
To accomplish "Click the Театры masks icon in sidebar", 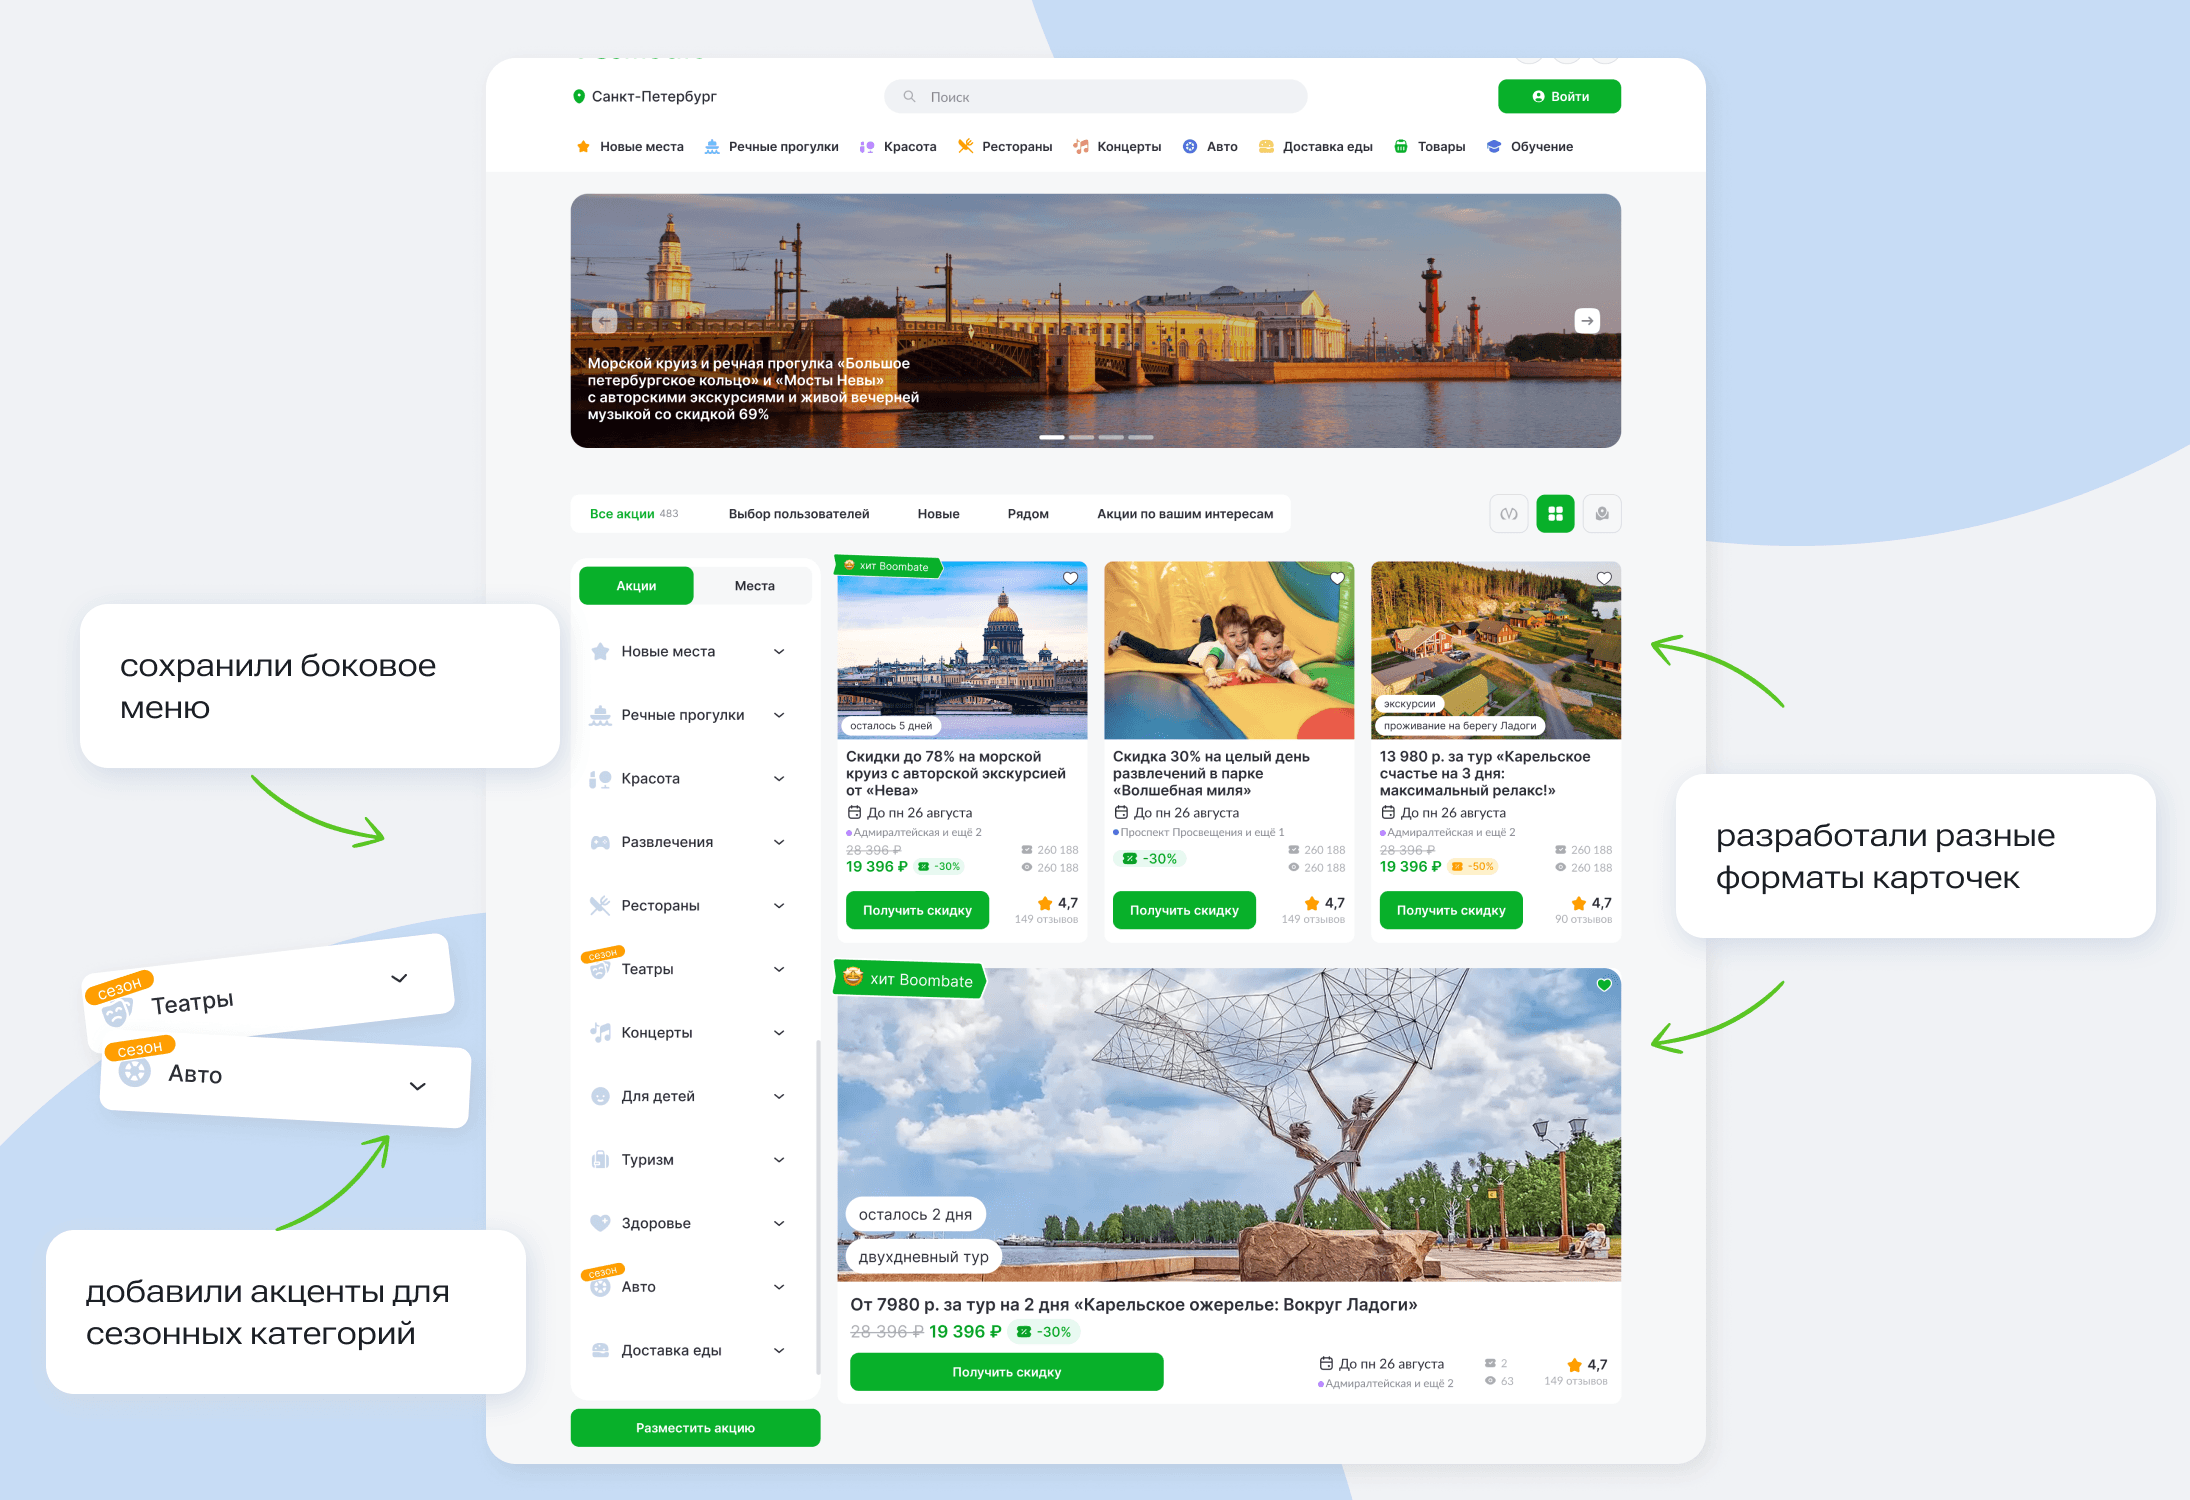I will tap(600, 969).
